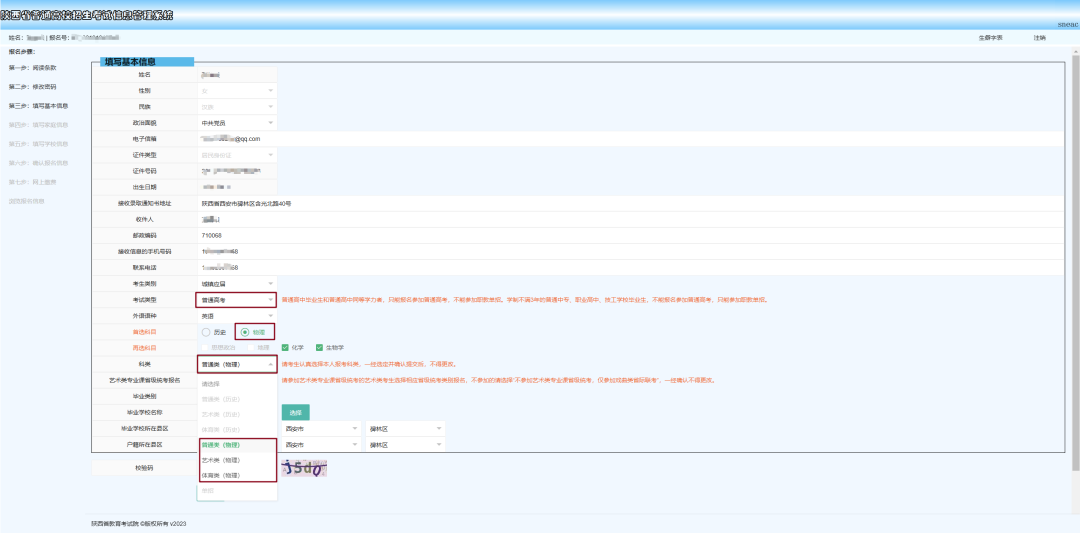The width and height of the screenshot is (1080, 533).
Task: Choose 体育类(历史) option
Action: (237, 429)
